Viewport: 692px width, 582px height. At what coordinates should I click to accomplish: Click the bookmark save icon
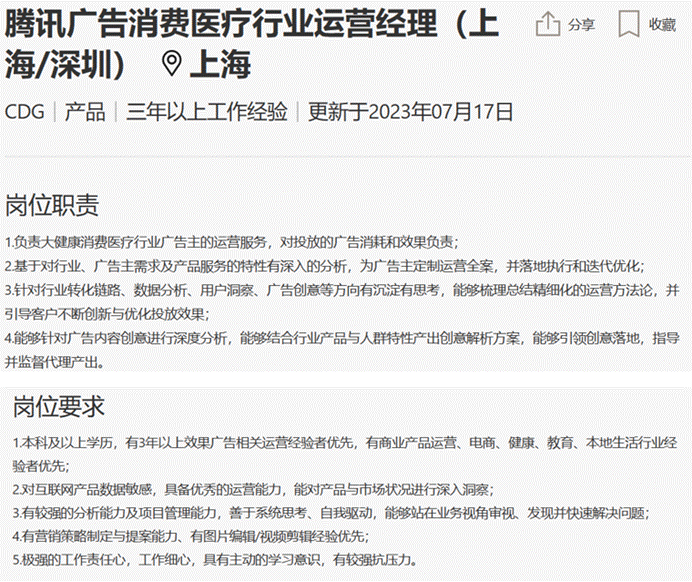[628, 24]
